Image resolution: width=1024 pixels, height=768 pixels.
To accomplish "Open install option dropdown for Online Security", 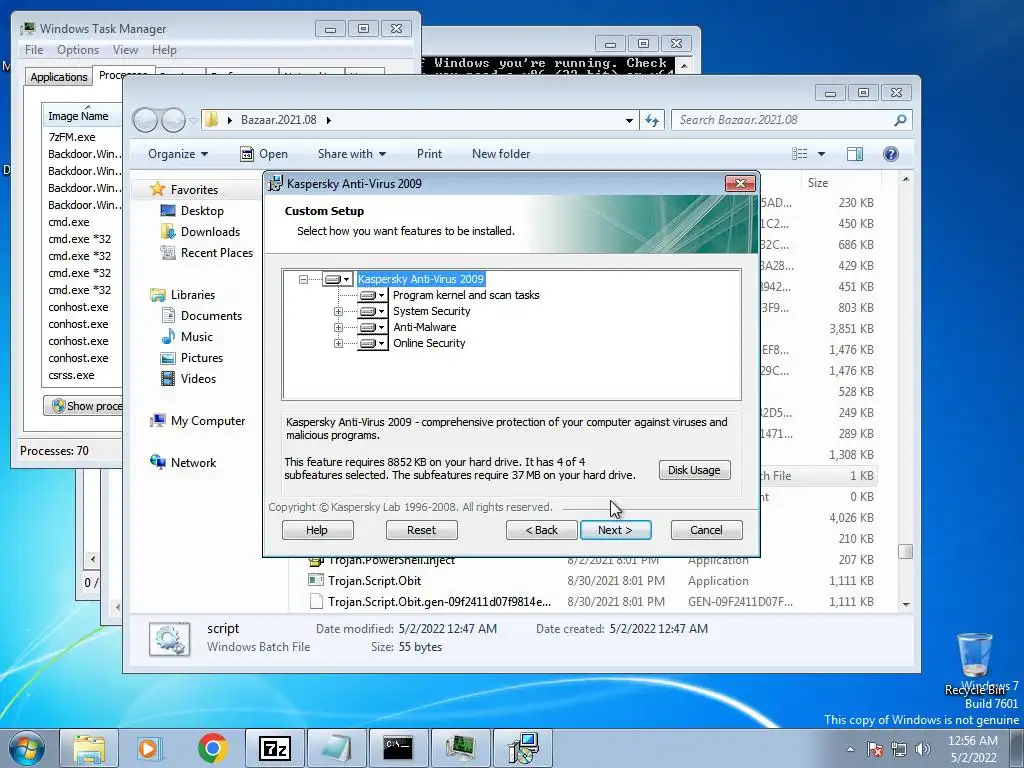I will pos(373,344).
